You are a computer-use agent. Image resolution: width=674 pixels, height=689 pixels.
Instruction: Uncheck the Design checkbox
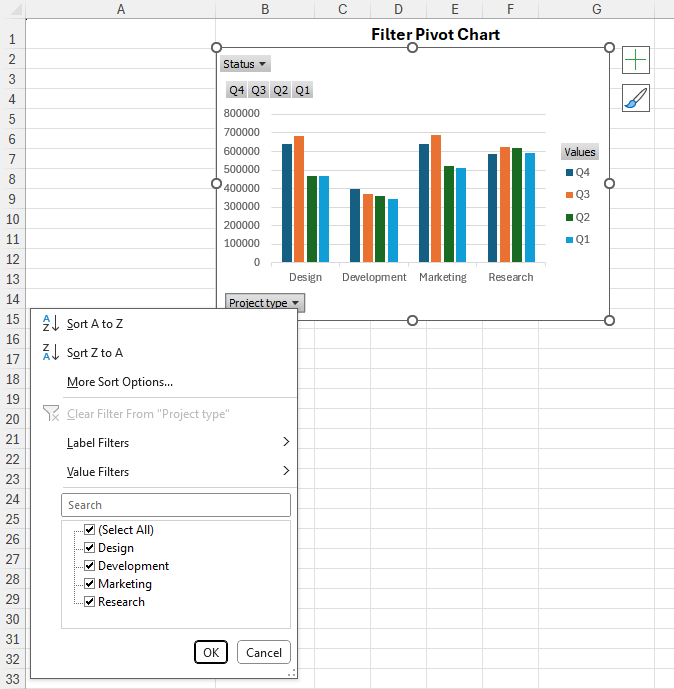[x=90, y=548]
